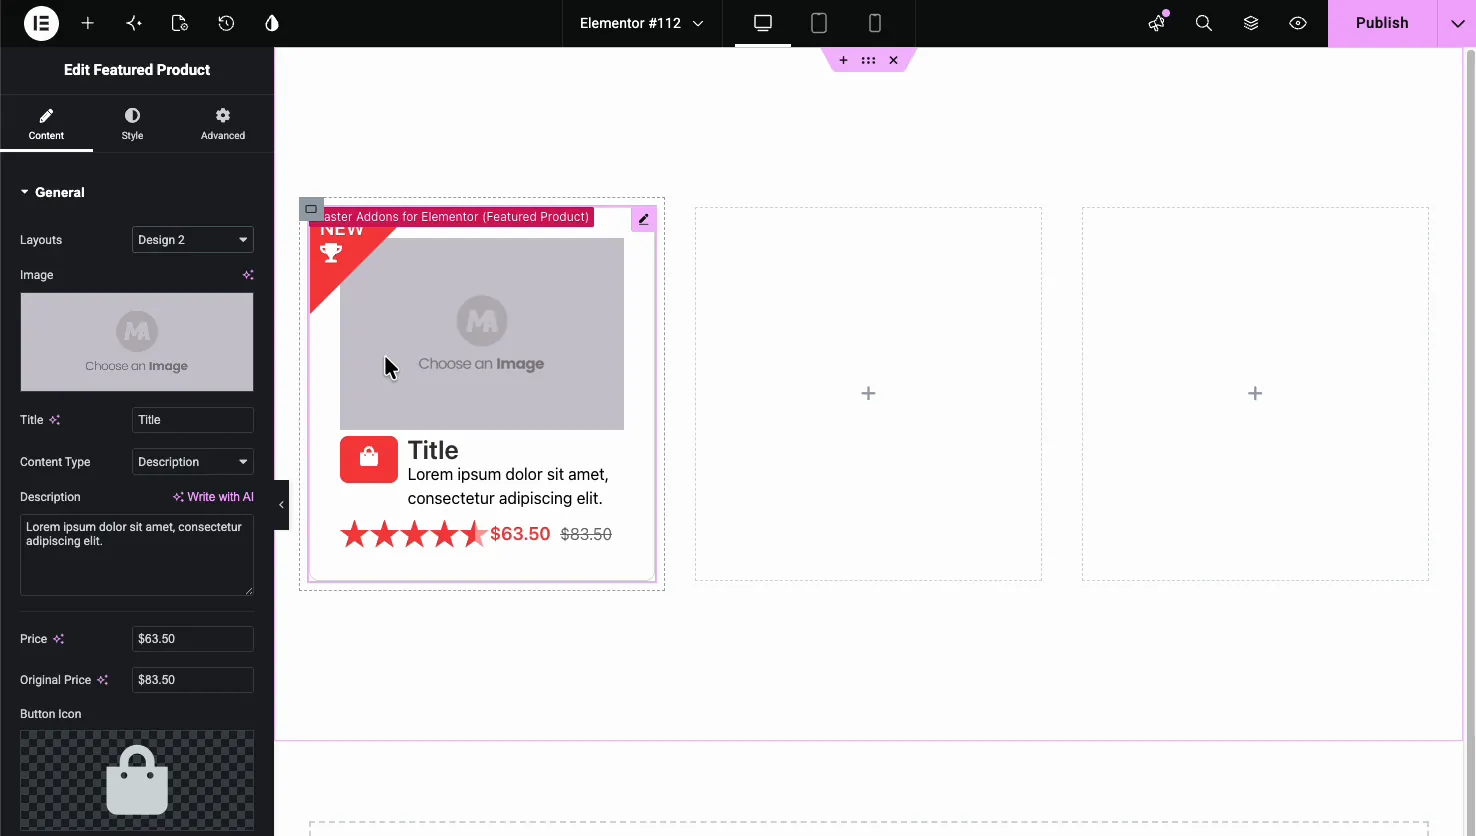Open the Elementor logo menu
1476x836 pixels.
(x=41, y=23)
